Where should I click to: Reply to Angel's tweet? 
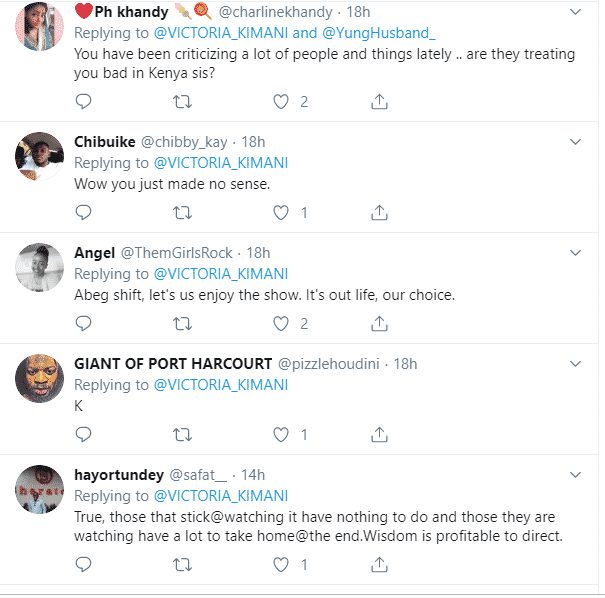pos(84,323)
